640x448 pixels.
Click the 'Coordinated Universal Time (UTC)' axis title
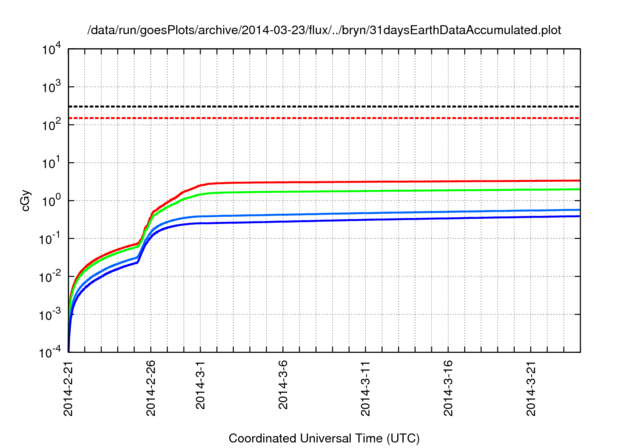tap(324, 439)
